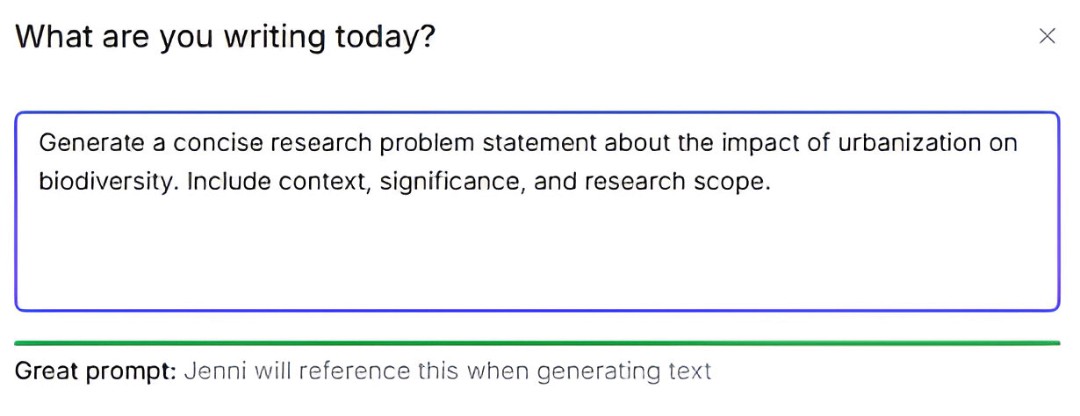Place cursor on word 'context' in prompt

[x=325, y=182]
